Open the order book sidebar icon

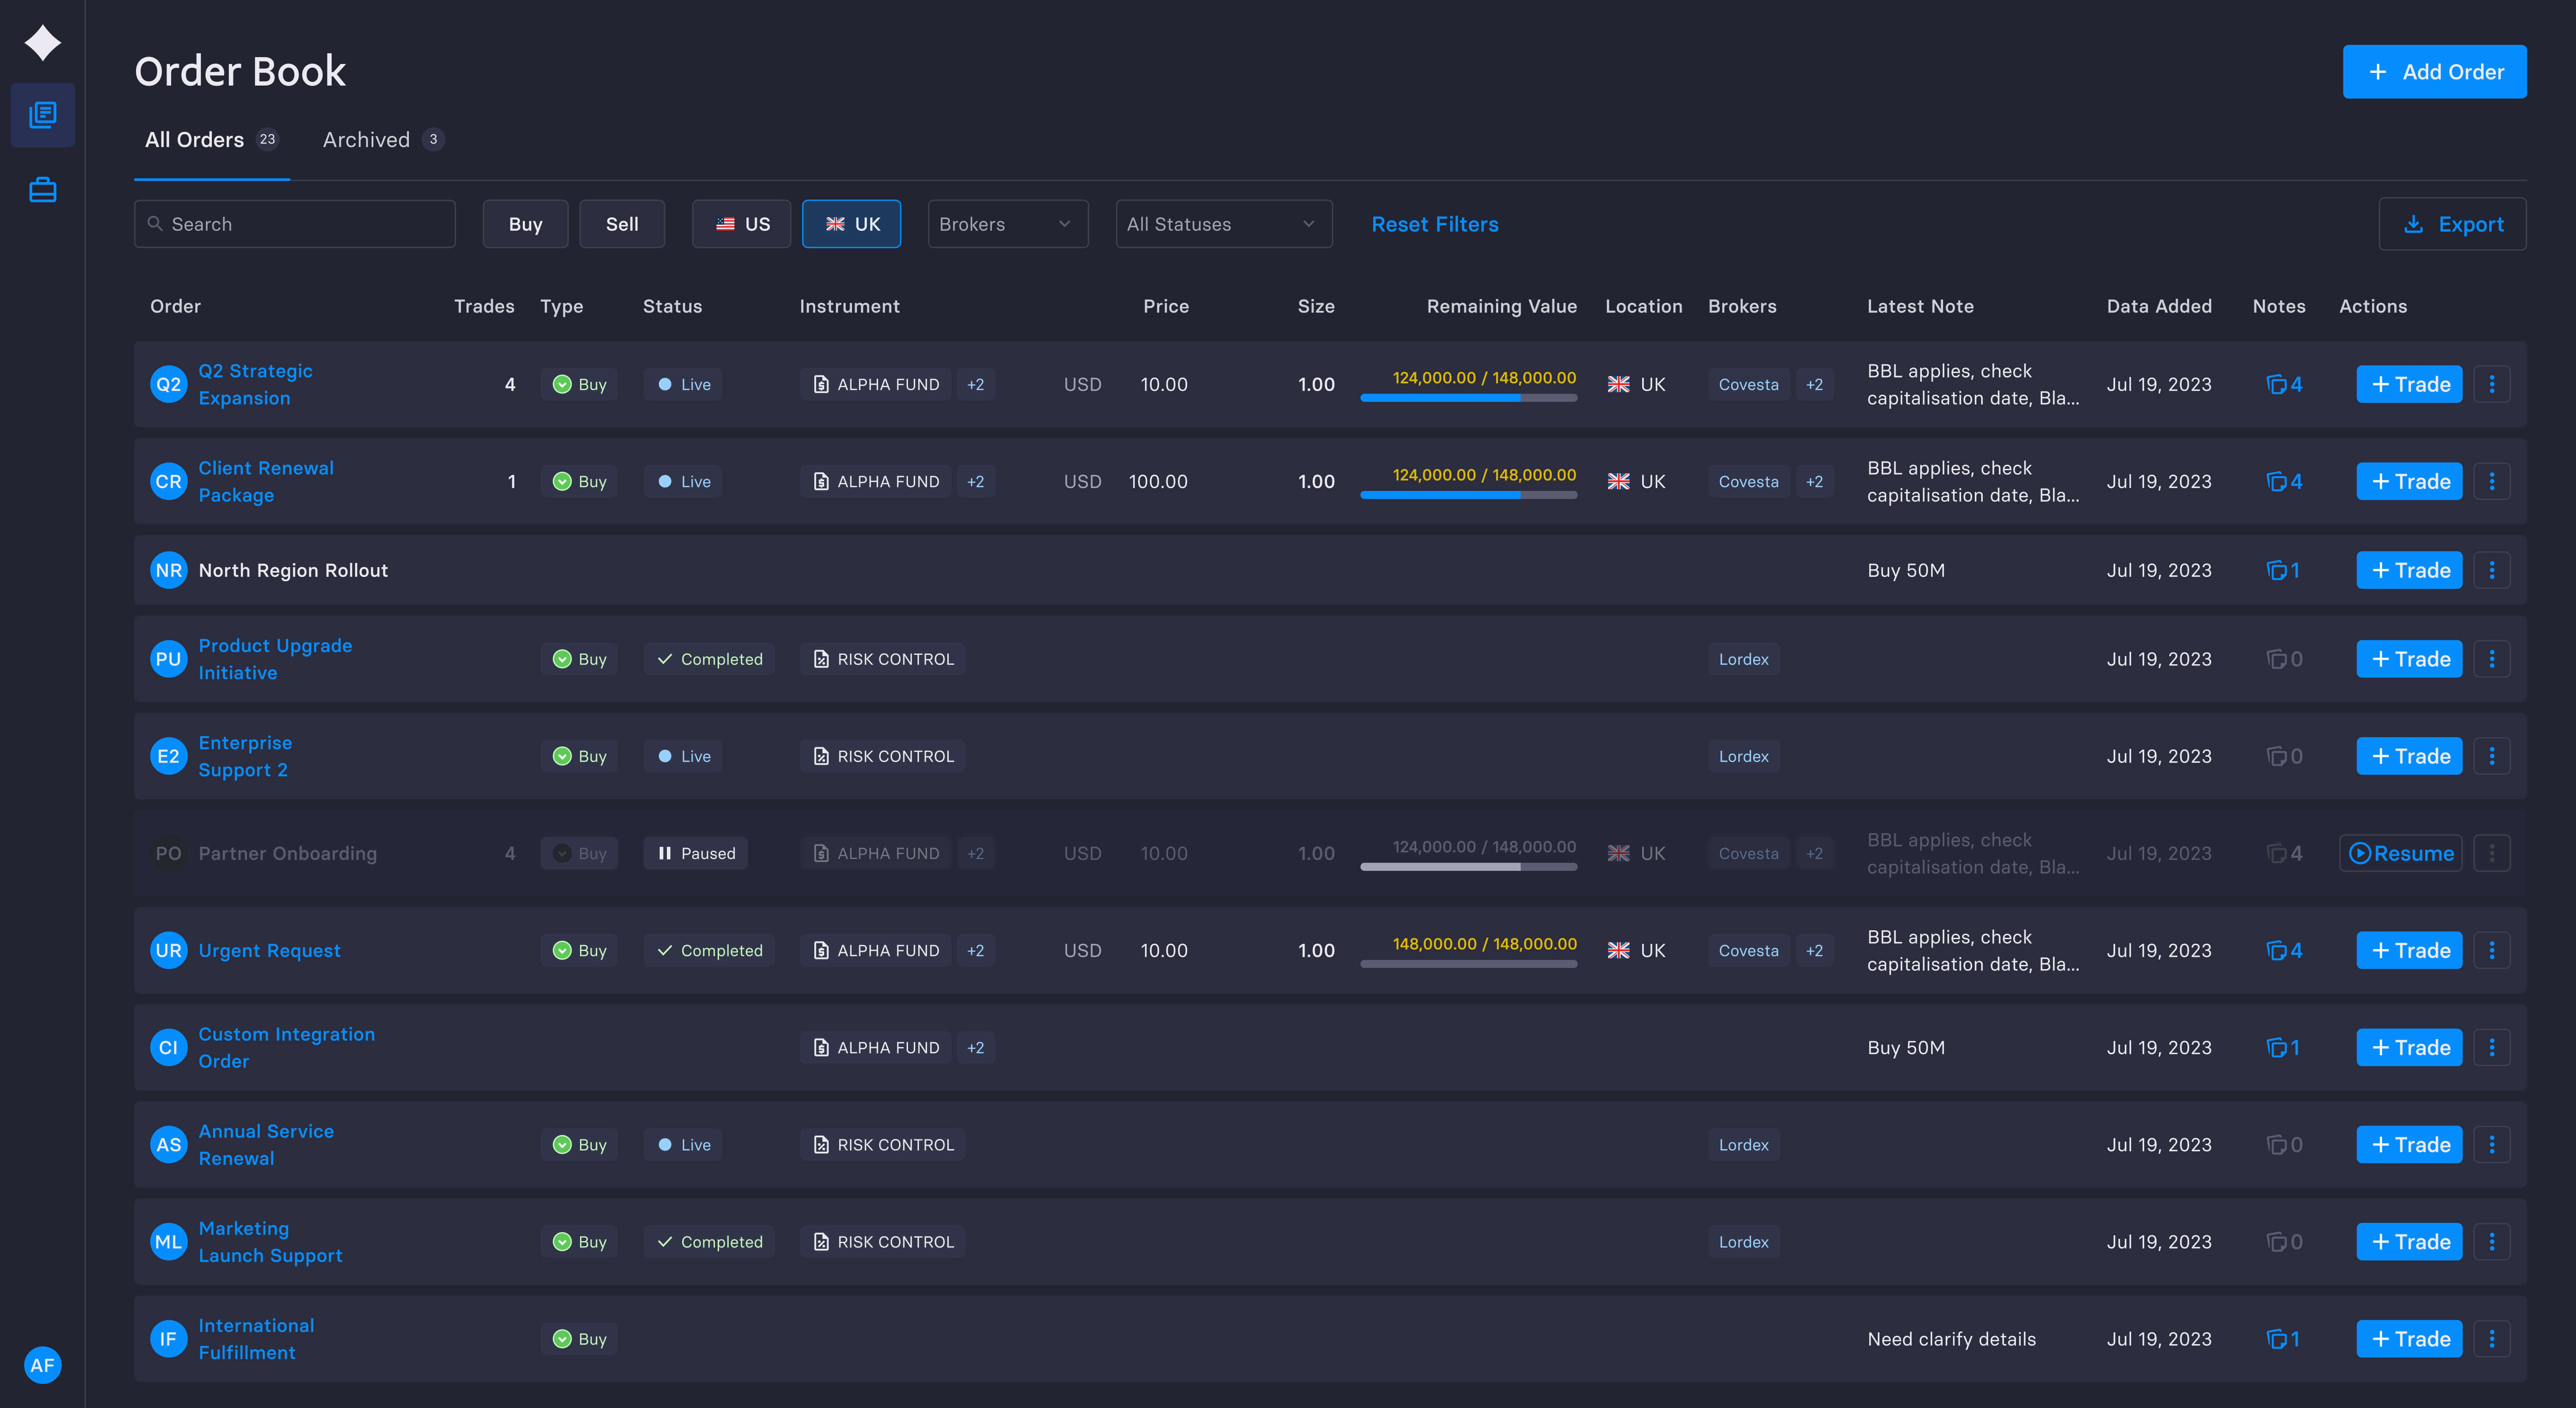point(42,115)
